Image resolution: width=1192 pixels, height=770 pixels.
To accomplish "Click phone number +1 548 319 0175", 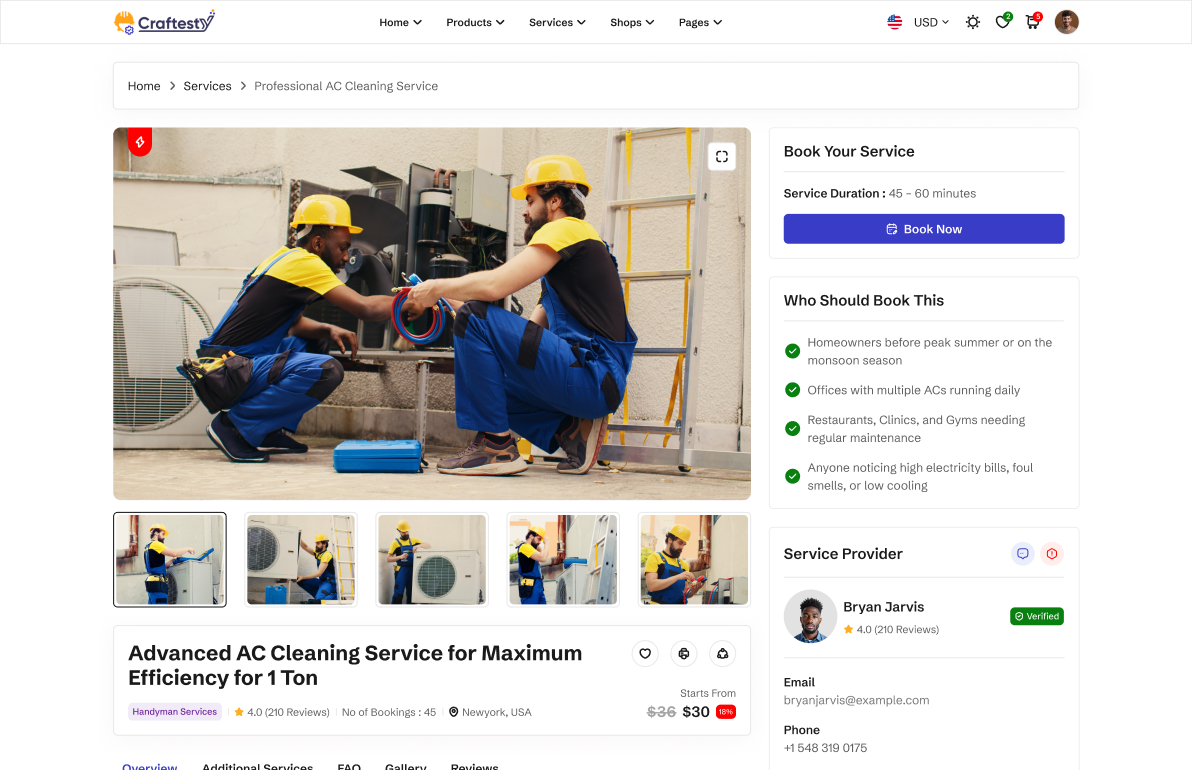I will tap(826, 748).
